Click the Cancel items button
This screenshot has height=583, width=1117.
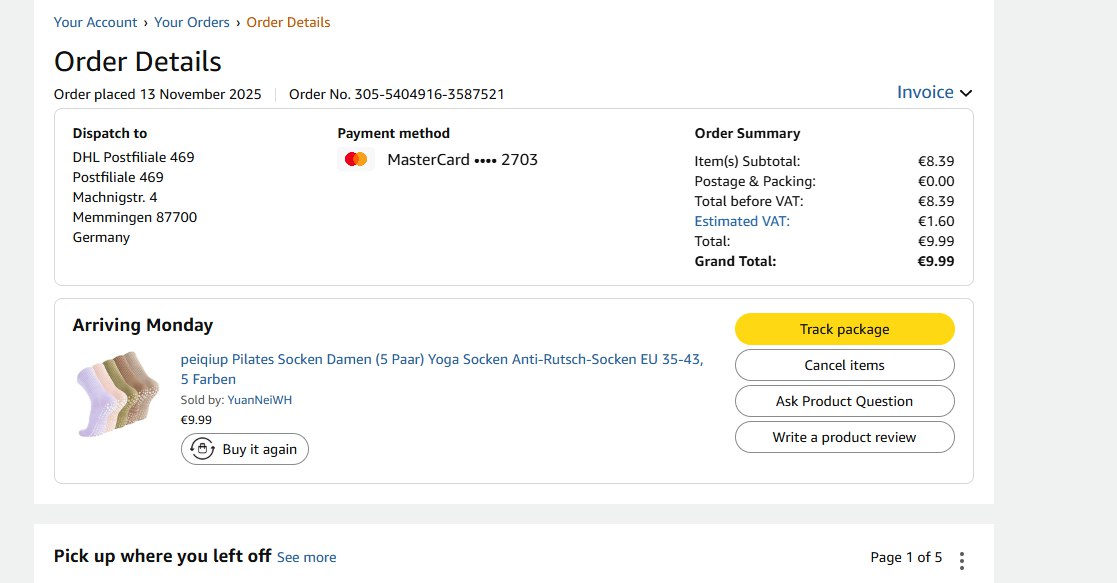click(844, 365)
